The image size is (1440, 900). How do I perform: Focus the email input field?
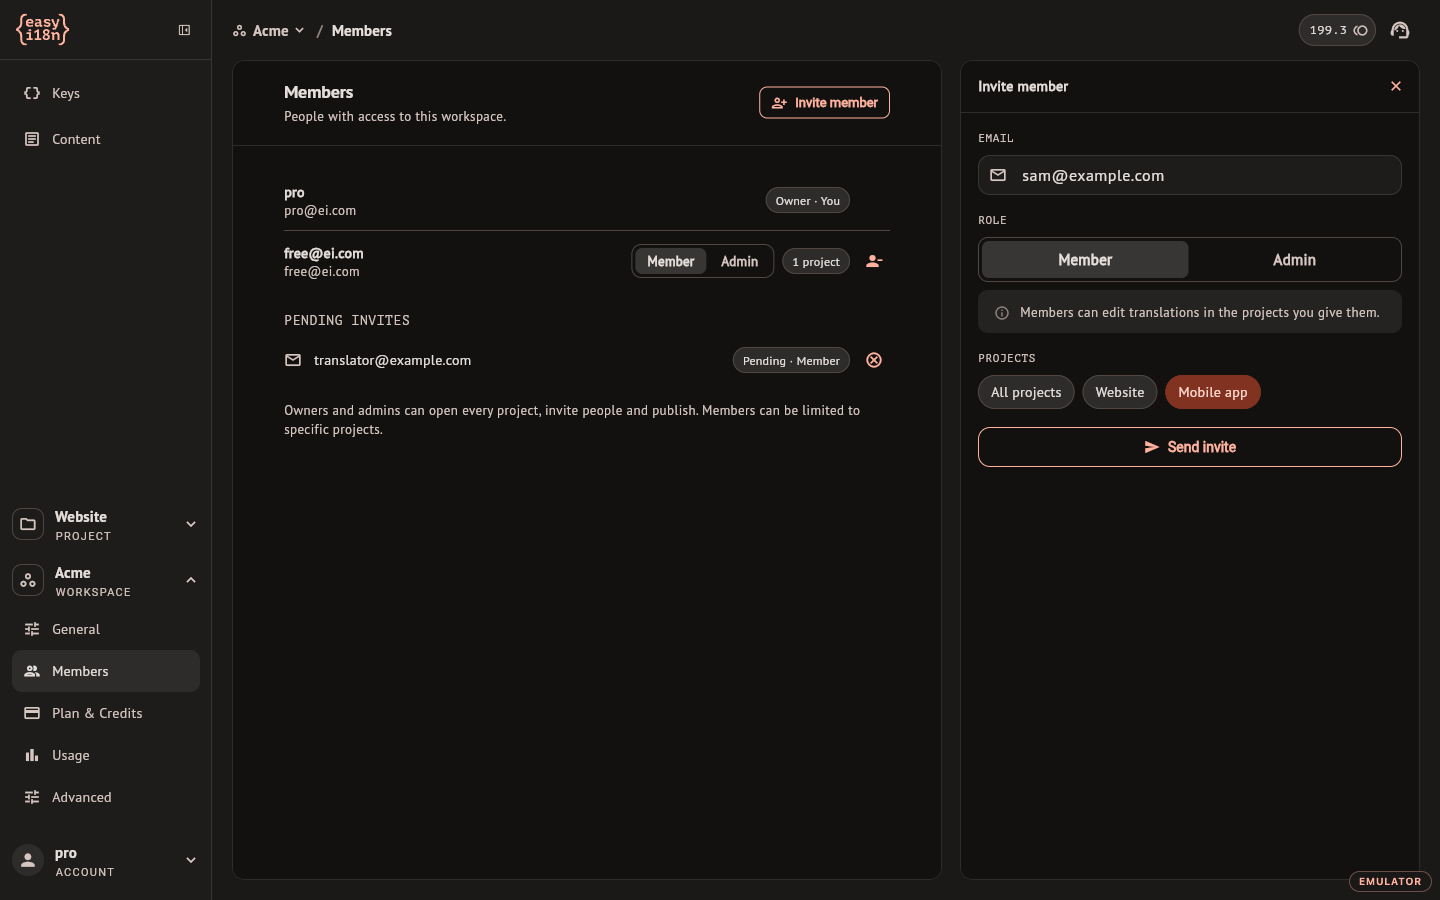(1190, 175)
